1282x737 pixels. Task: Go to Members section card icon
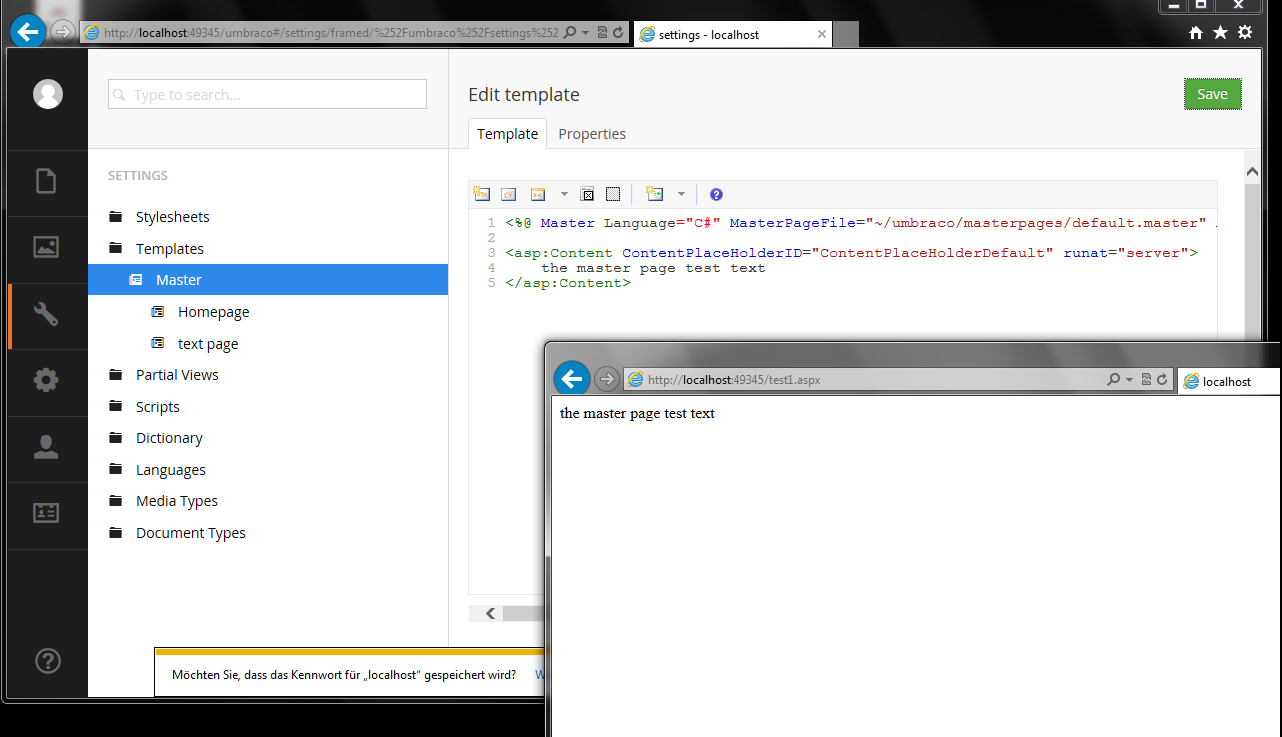pyautogui.click(x=46, y=512)
